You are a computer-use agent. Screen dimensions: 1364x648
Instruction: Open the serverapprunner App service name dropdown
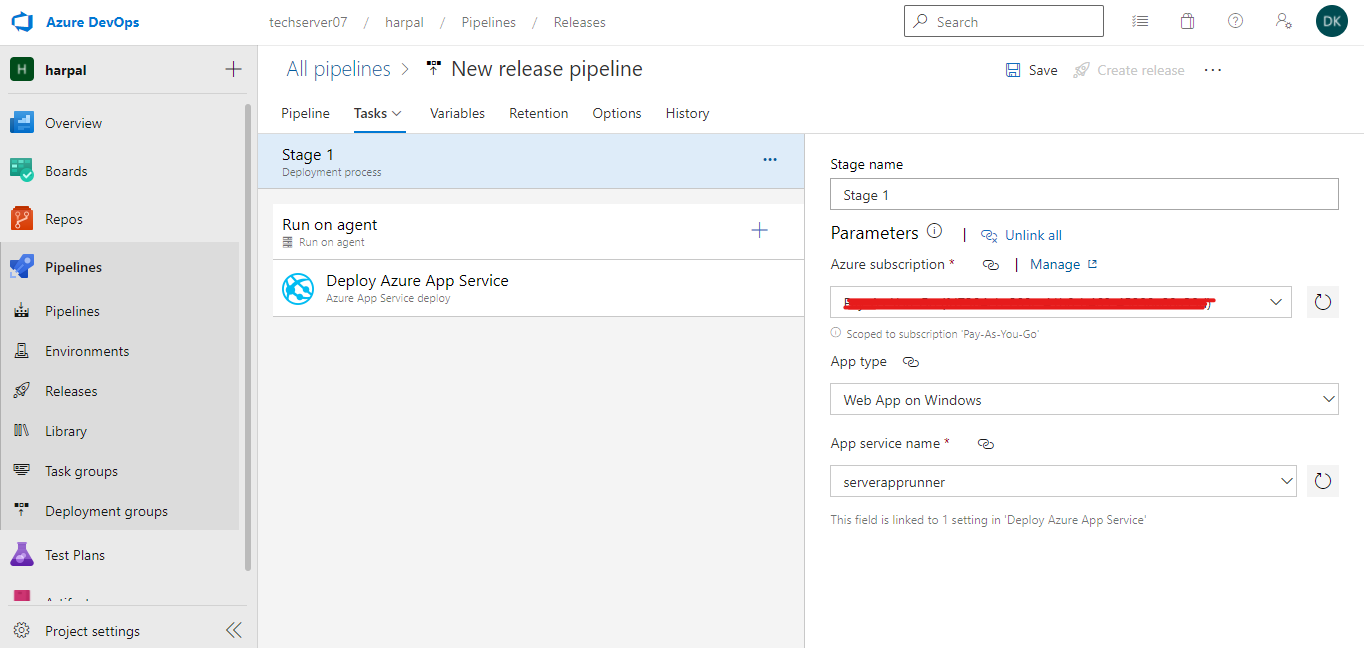click(1064, 481)
